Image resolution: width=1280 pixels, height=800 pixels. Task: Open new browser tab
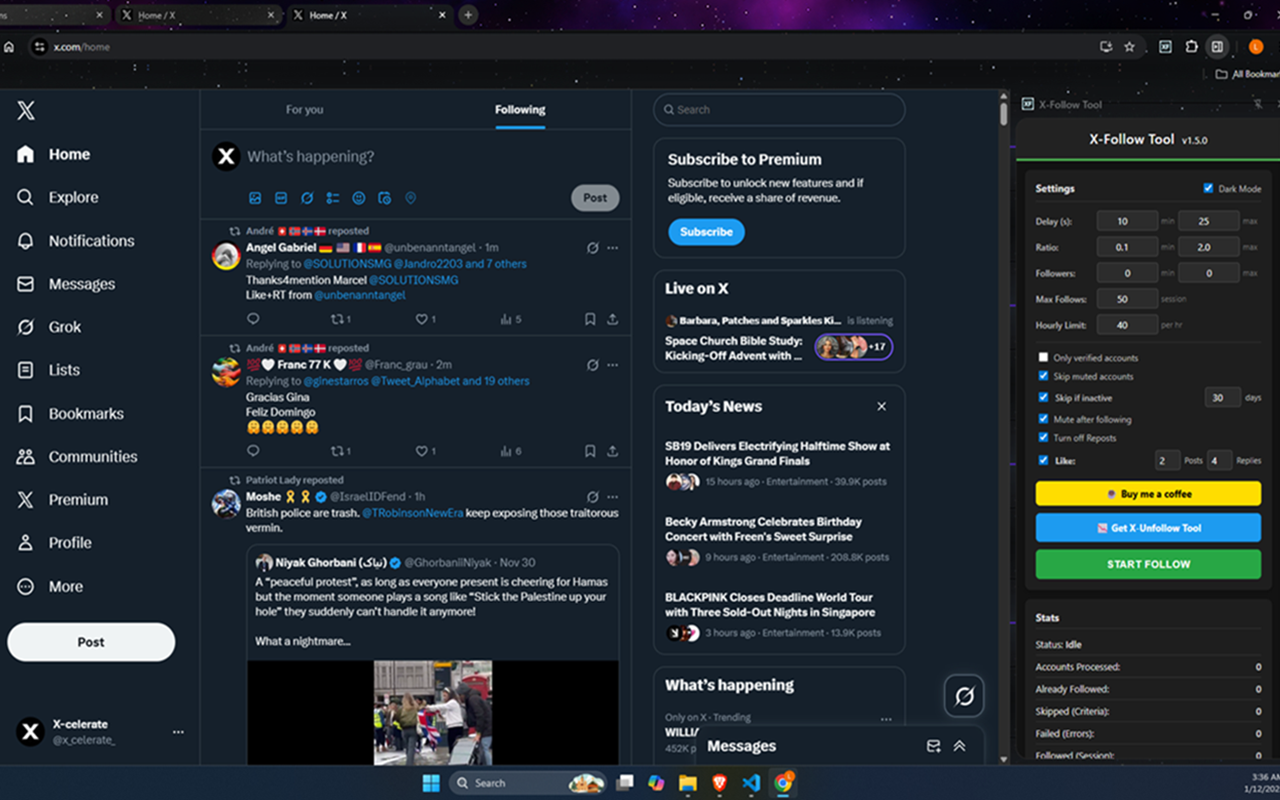tap(468, 15)
